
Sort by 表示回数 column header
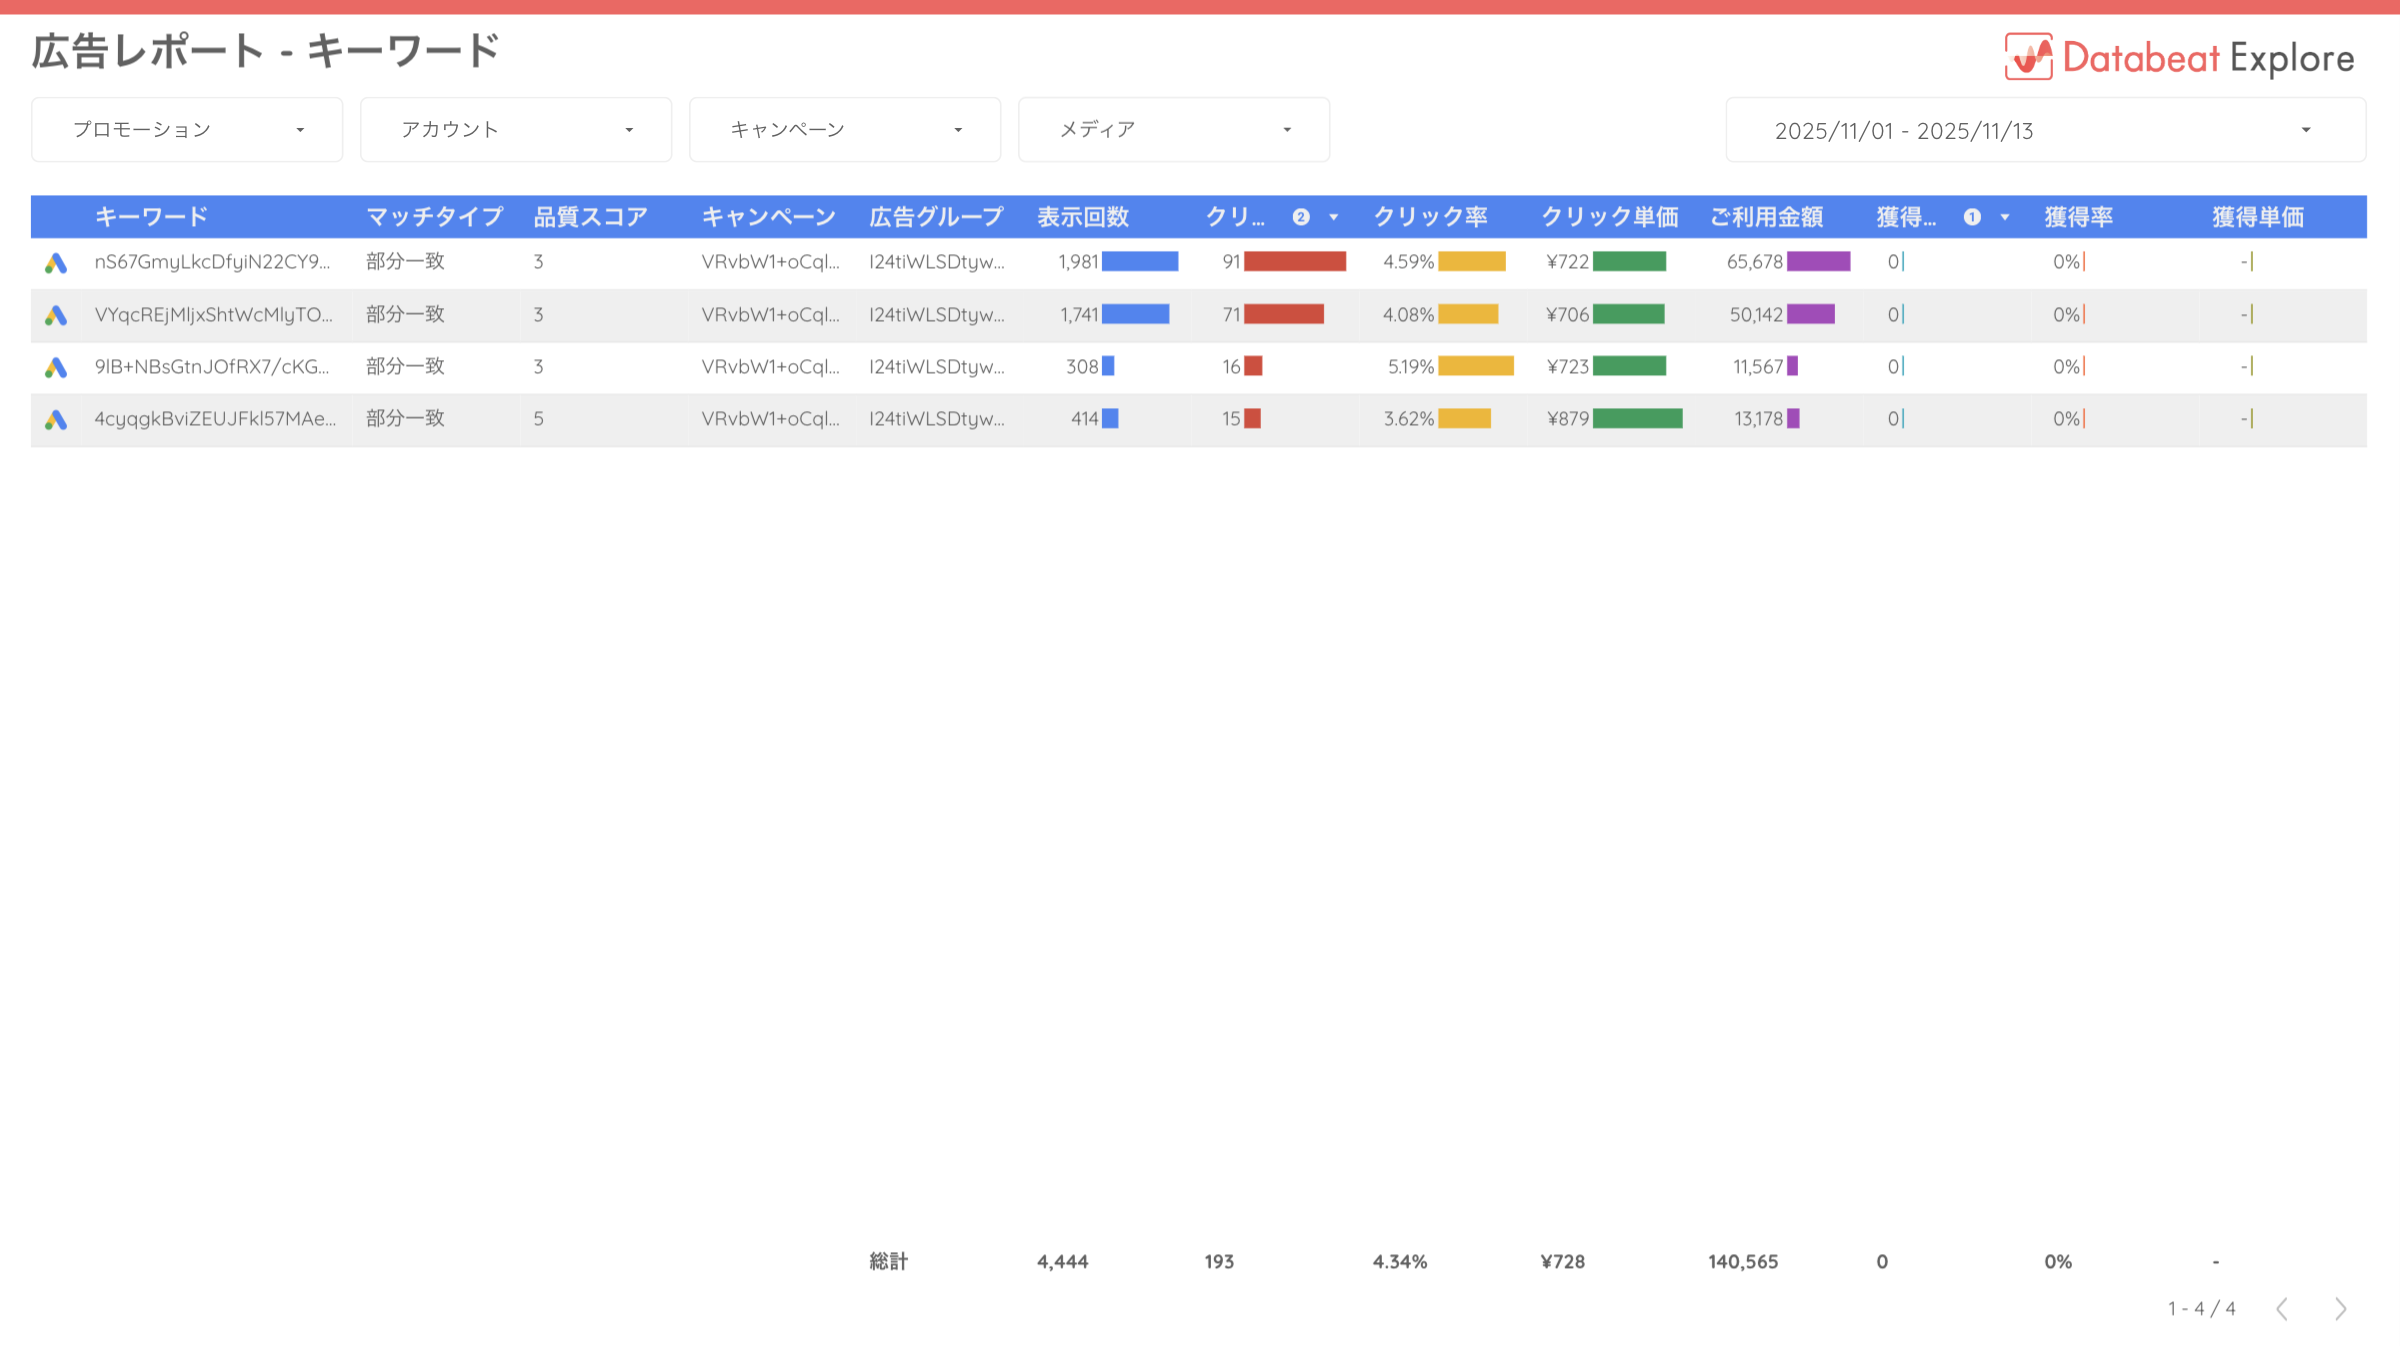1083,217
